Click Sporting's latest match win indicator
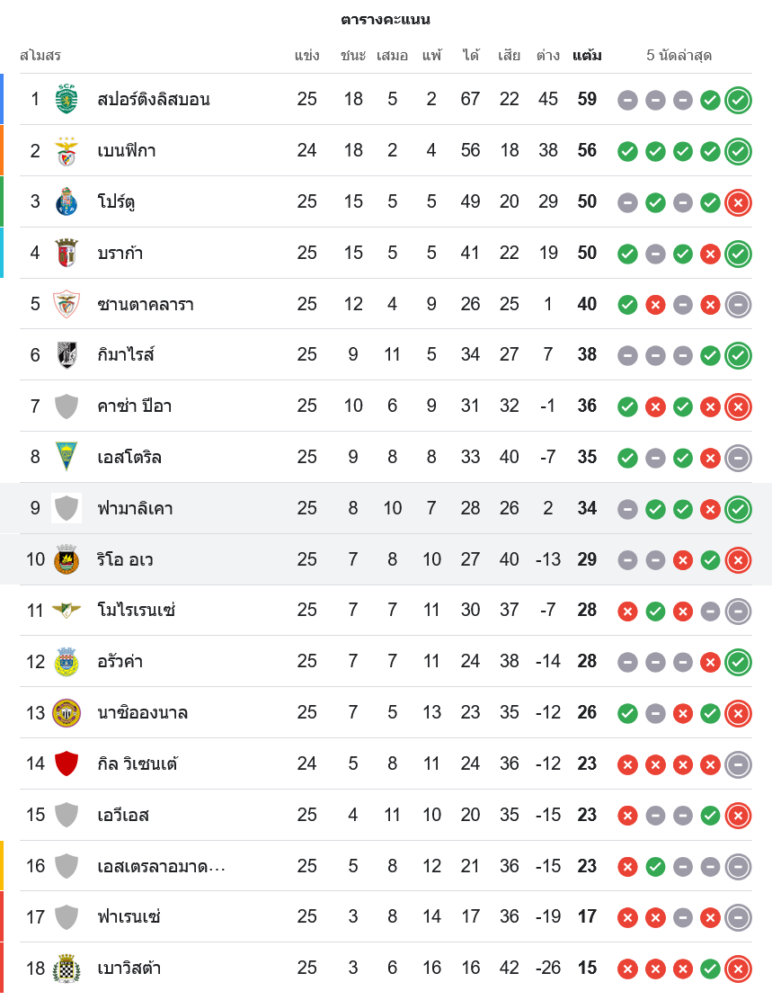The image size is (772, 1000). tap(738, 100)
